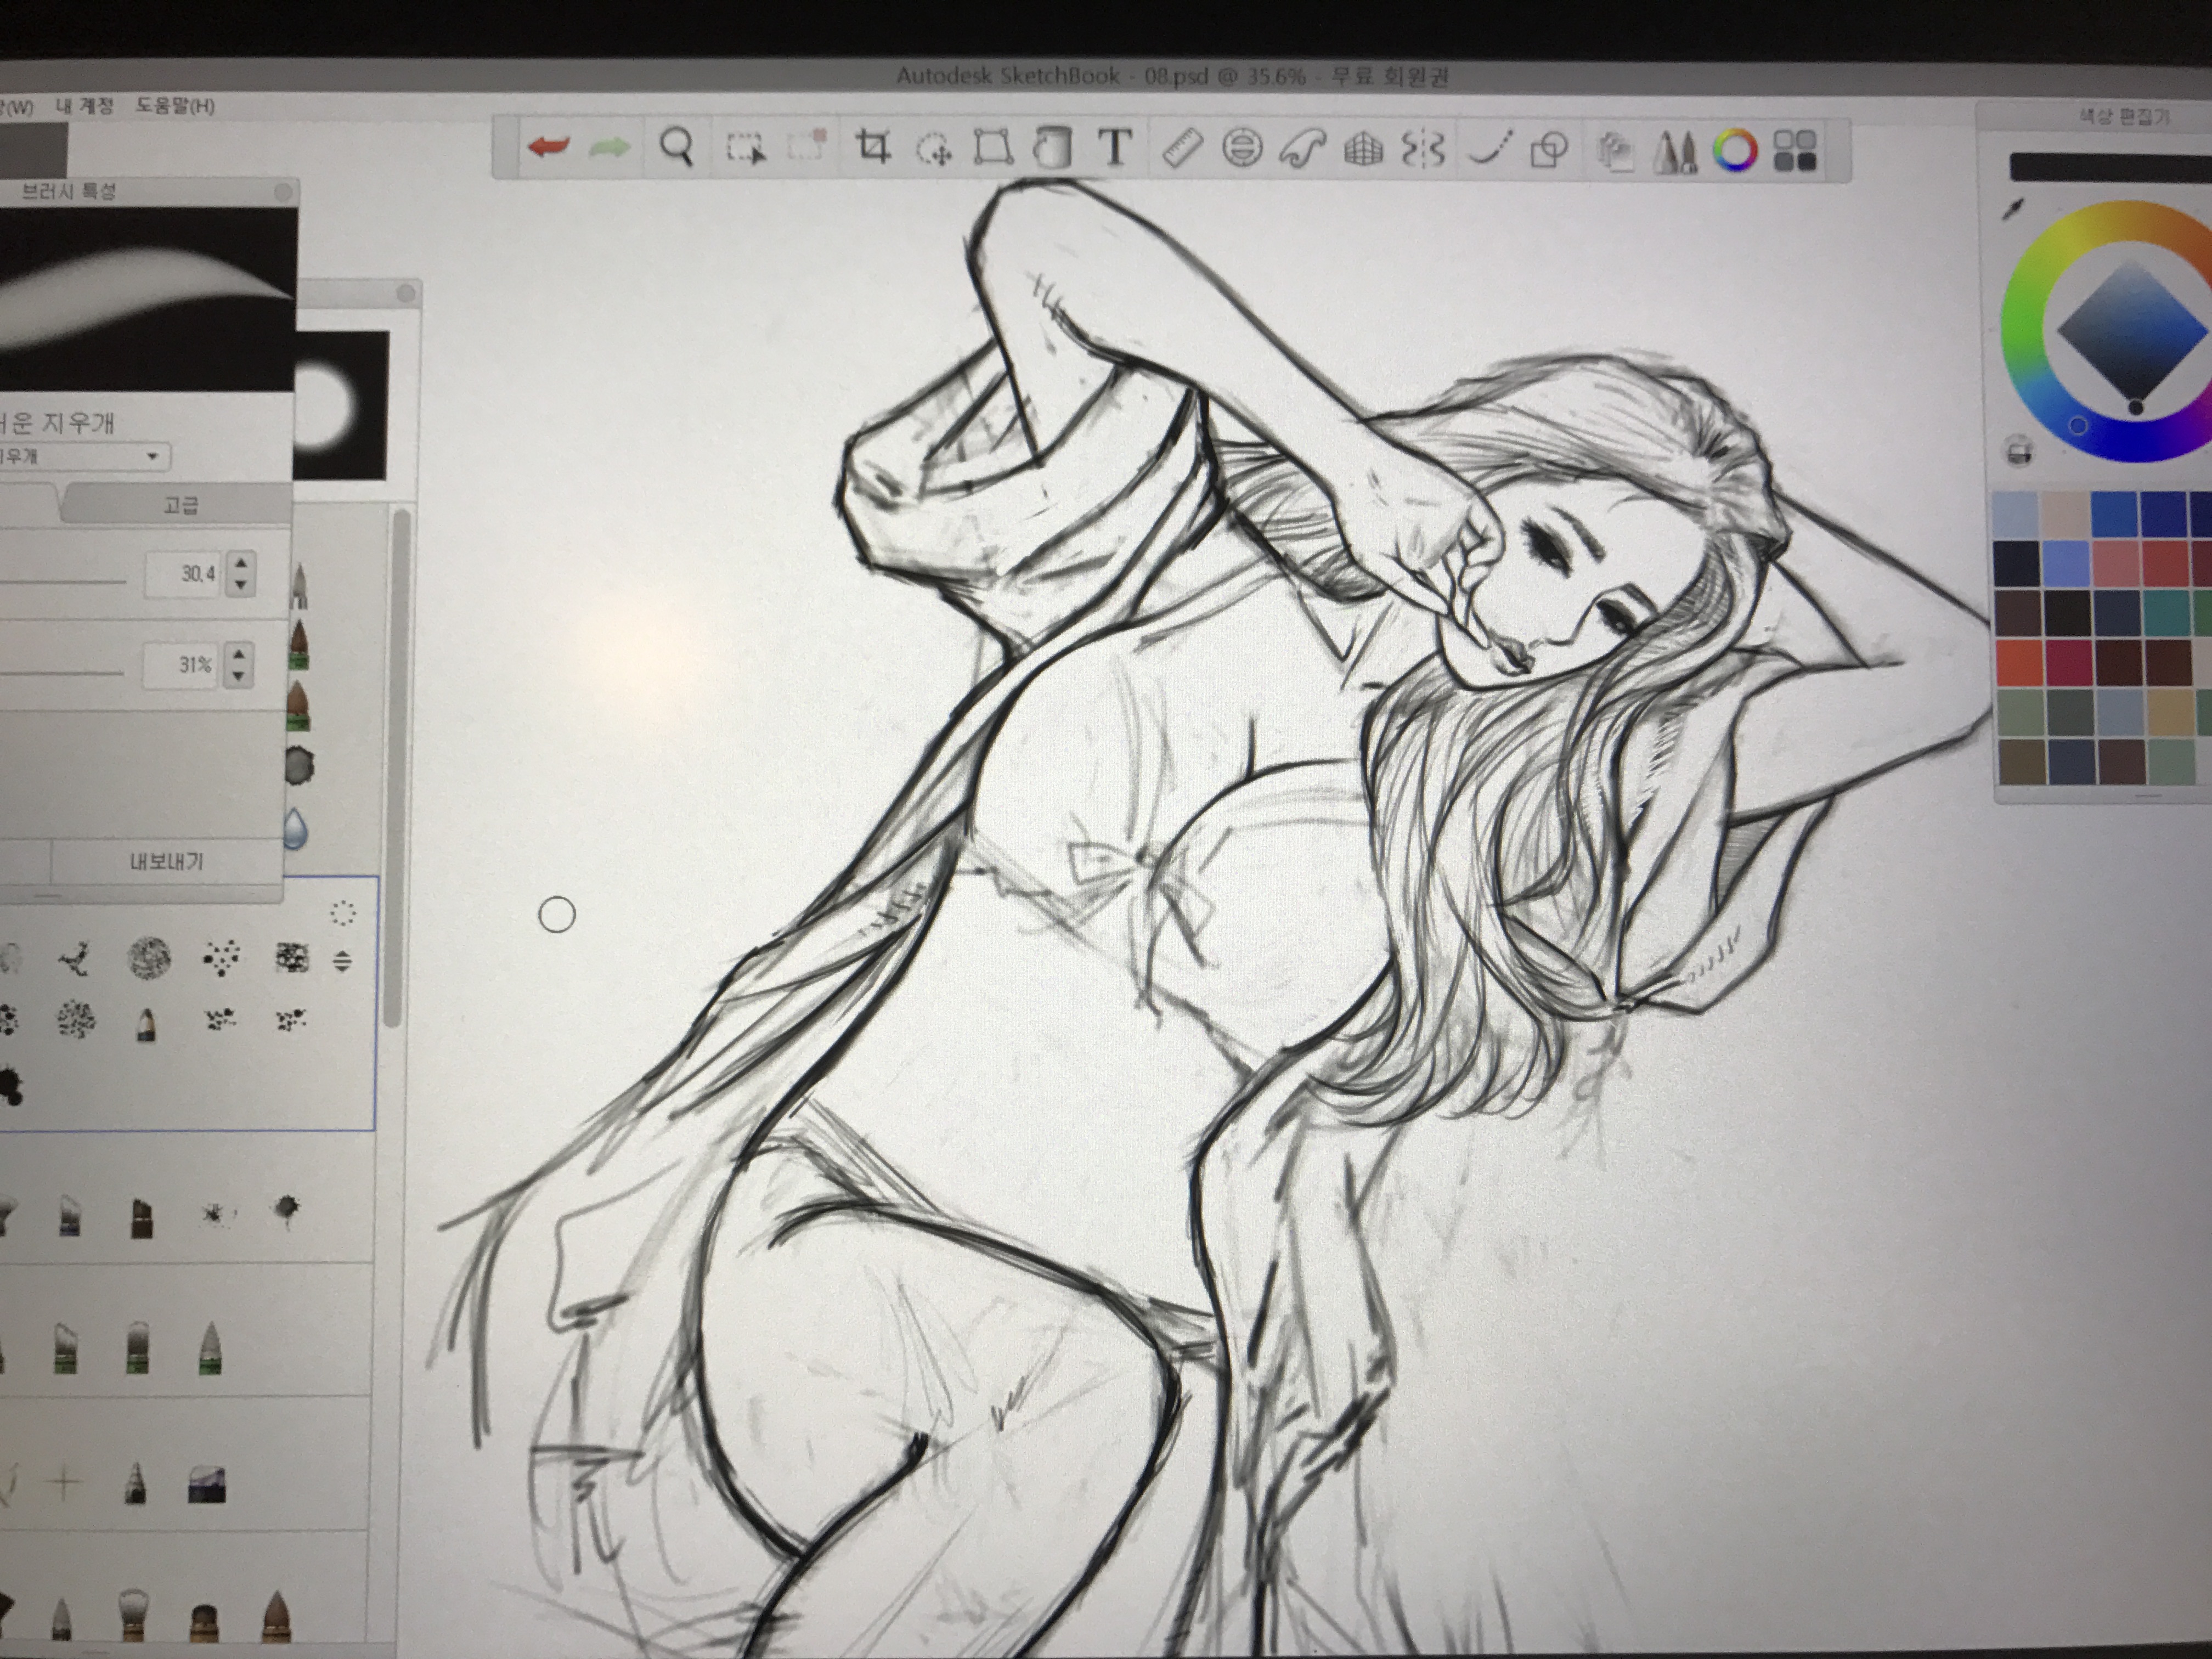Select the Text tool
2212x1659 pixels.
pyautogui.click(x=1115, y=148)
